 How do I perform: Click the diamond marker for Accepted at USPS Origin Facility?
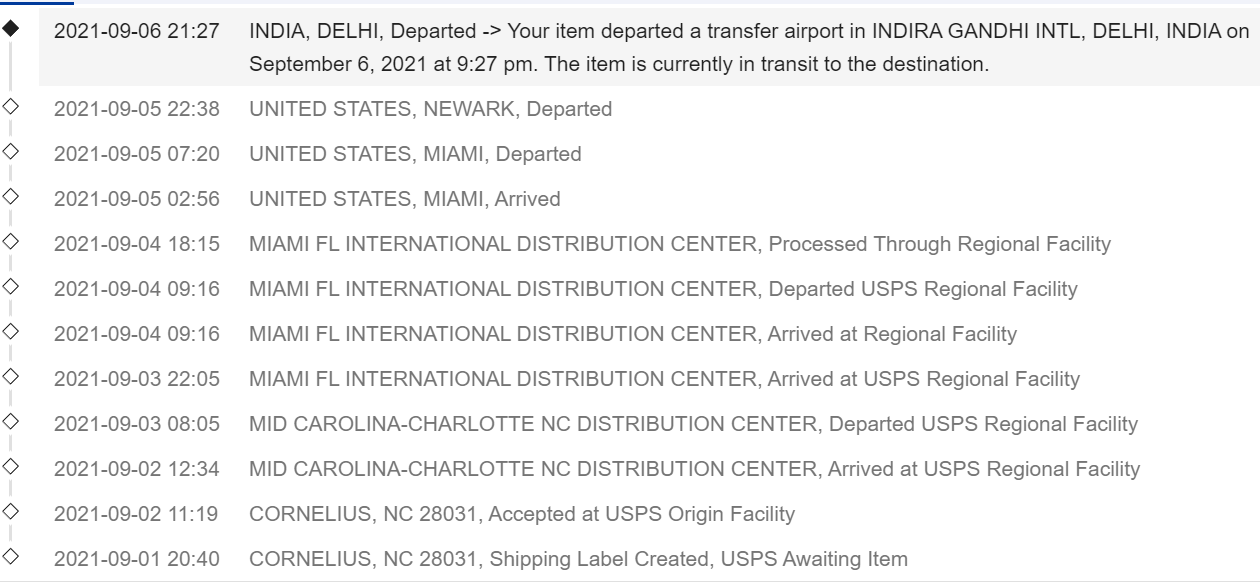(11, 511)
